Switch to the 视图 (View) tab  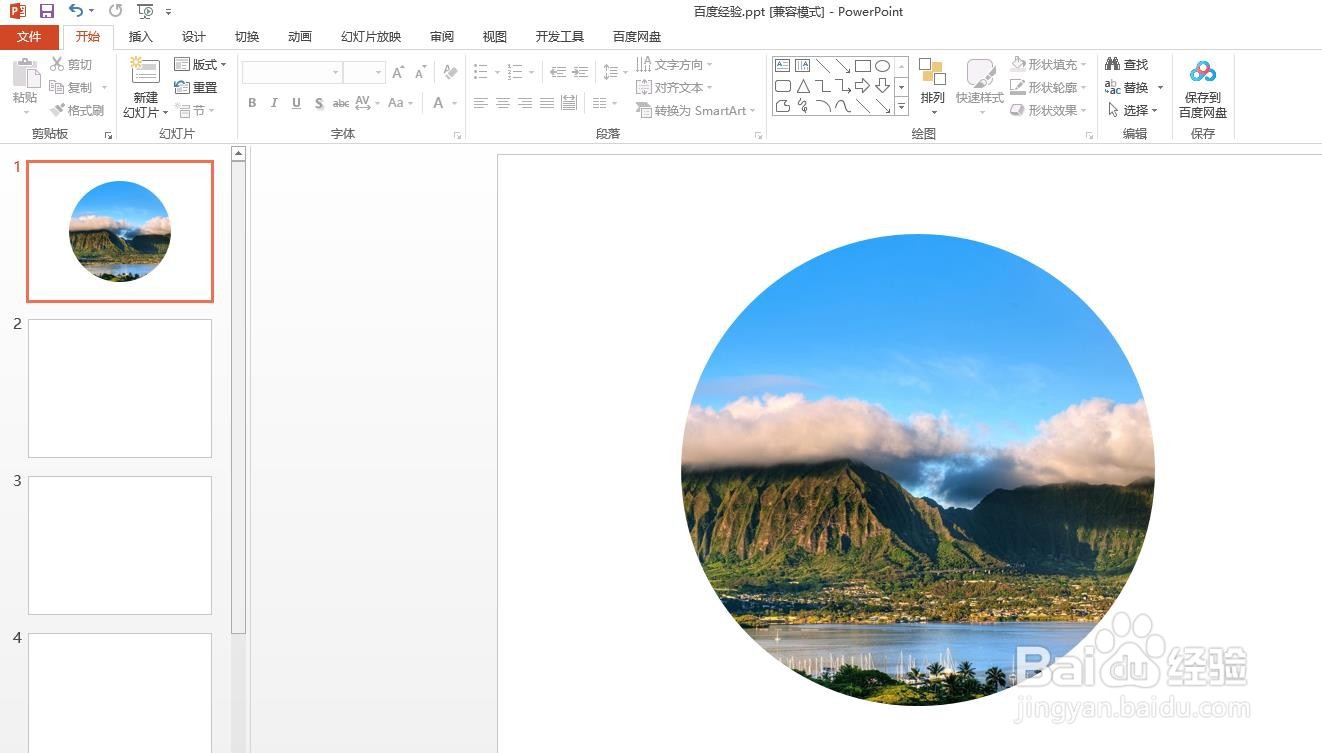pos(495,37)
